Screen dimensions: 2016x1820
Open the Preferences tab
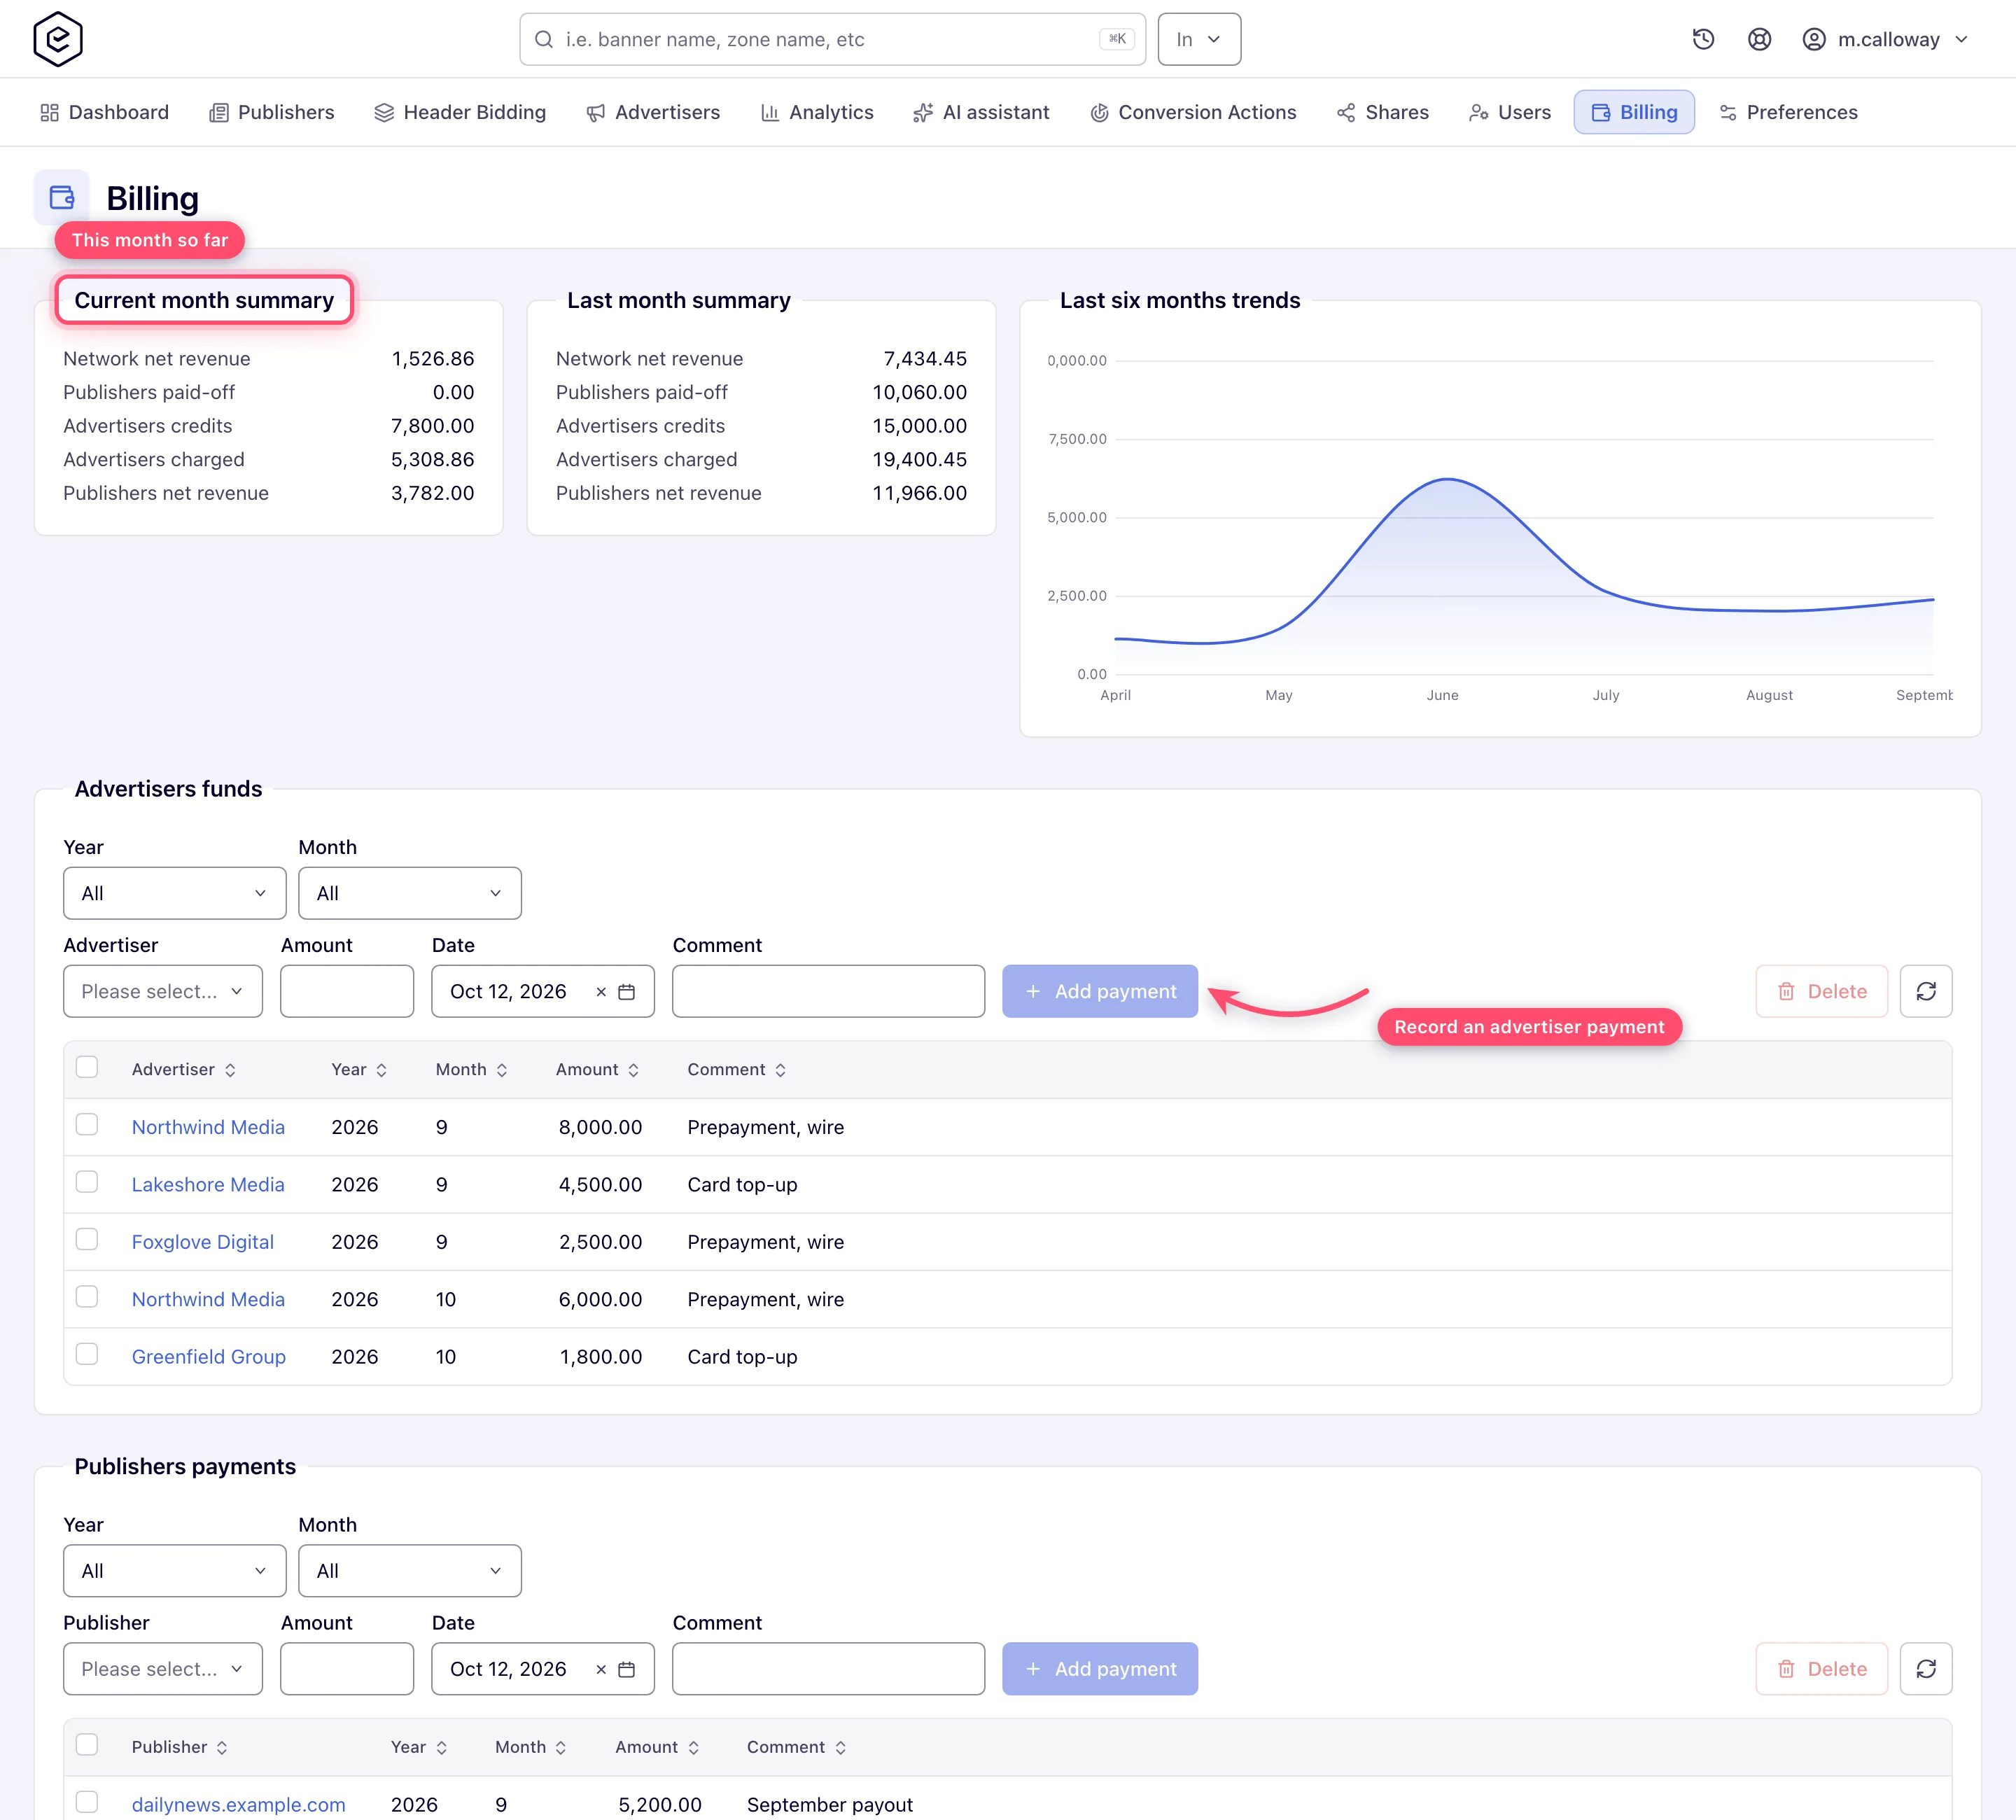(x=1788, y=112)
